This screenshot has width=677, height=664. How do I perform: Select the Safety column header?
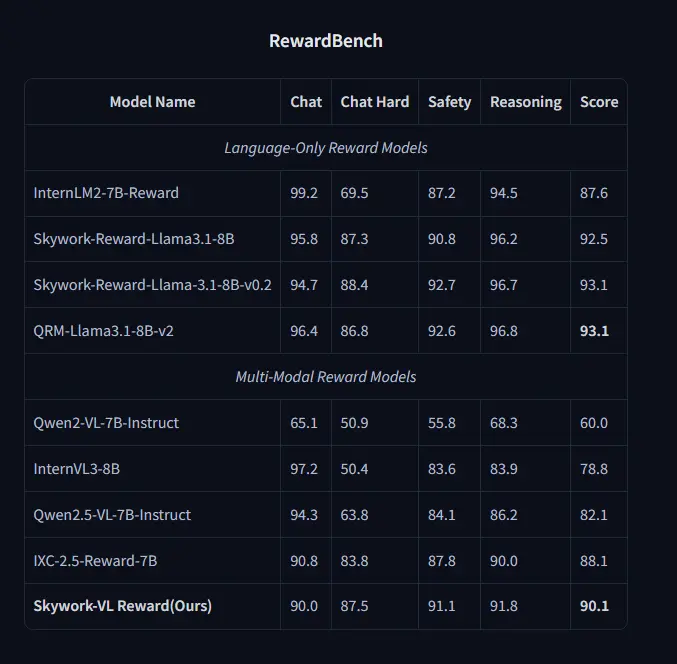click(x=449, y=102)
